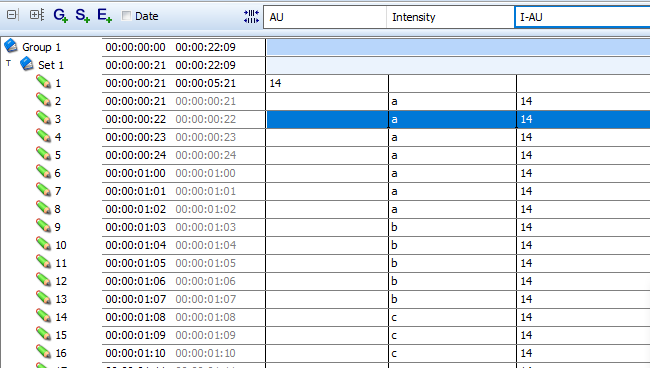Select Intensity cell 'c' in event 14
This screenshot has width=650, height=368.
click(452, 317)
